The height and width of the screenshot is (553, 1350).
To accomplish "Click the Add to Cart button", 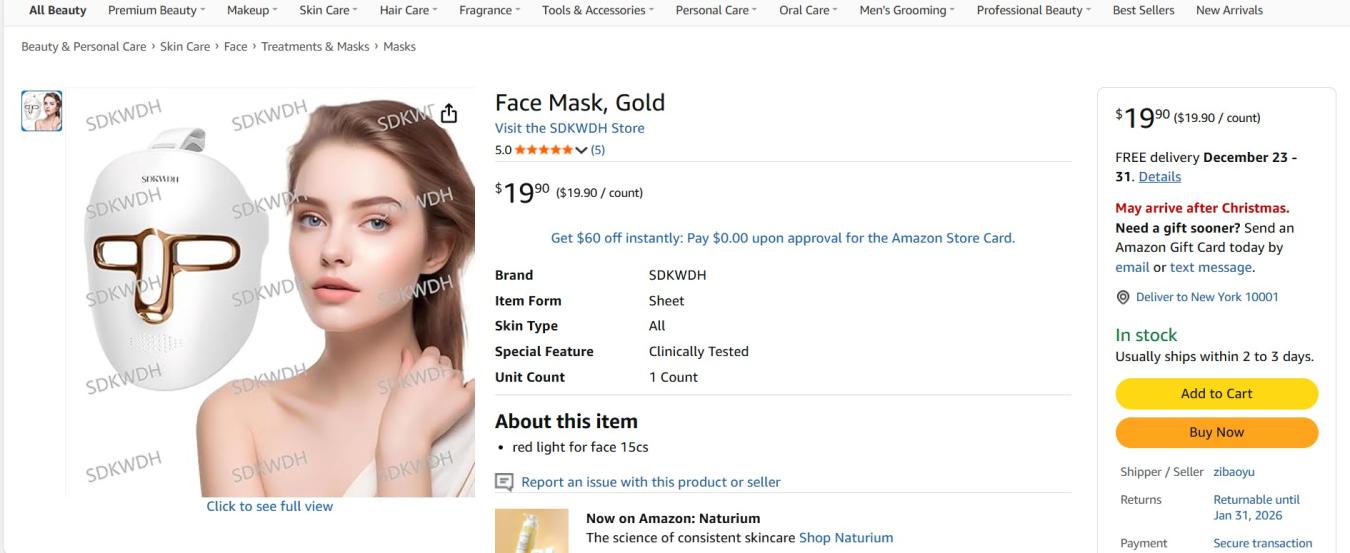I will point(1216,393).
